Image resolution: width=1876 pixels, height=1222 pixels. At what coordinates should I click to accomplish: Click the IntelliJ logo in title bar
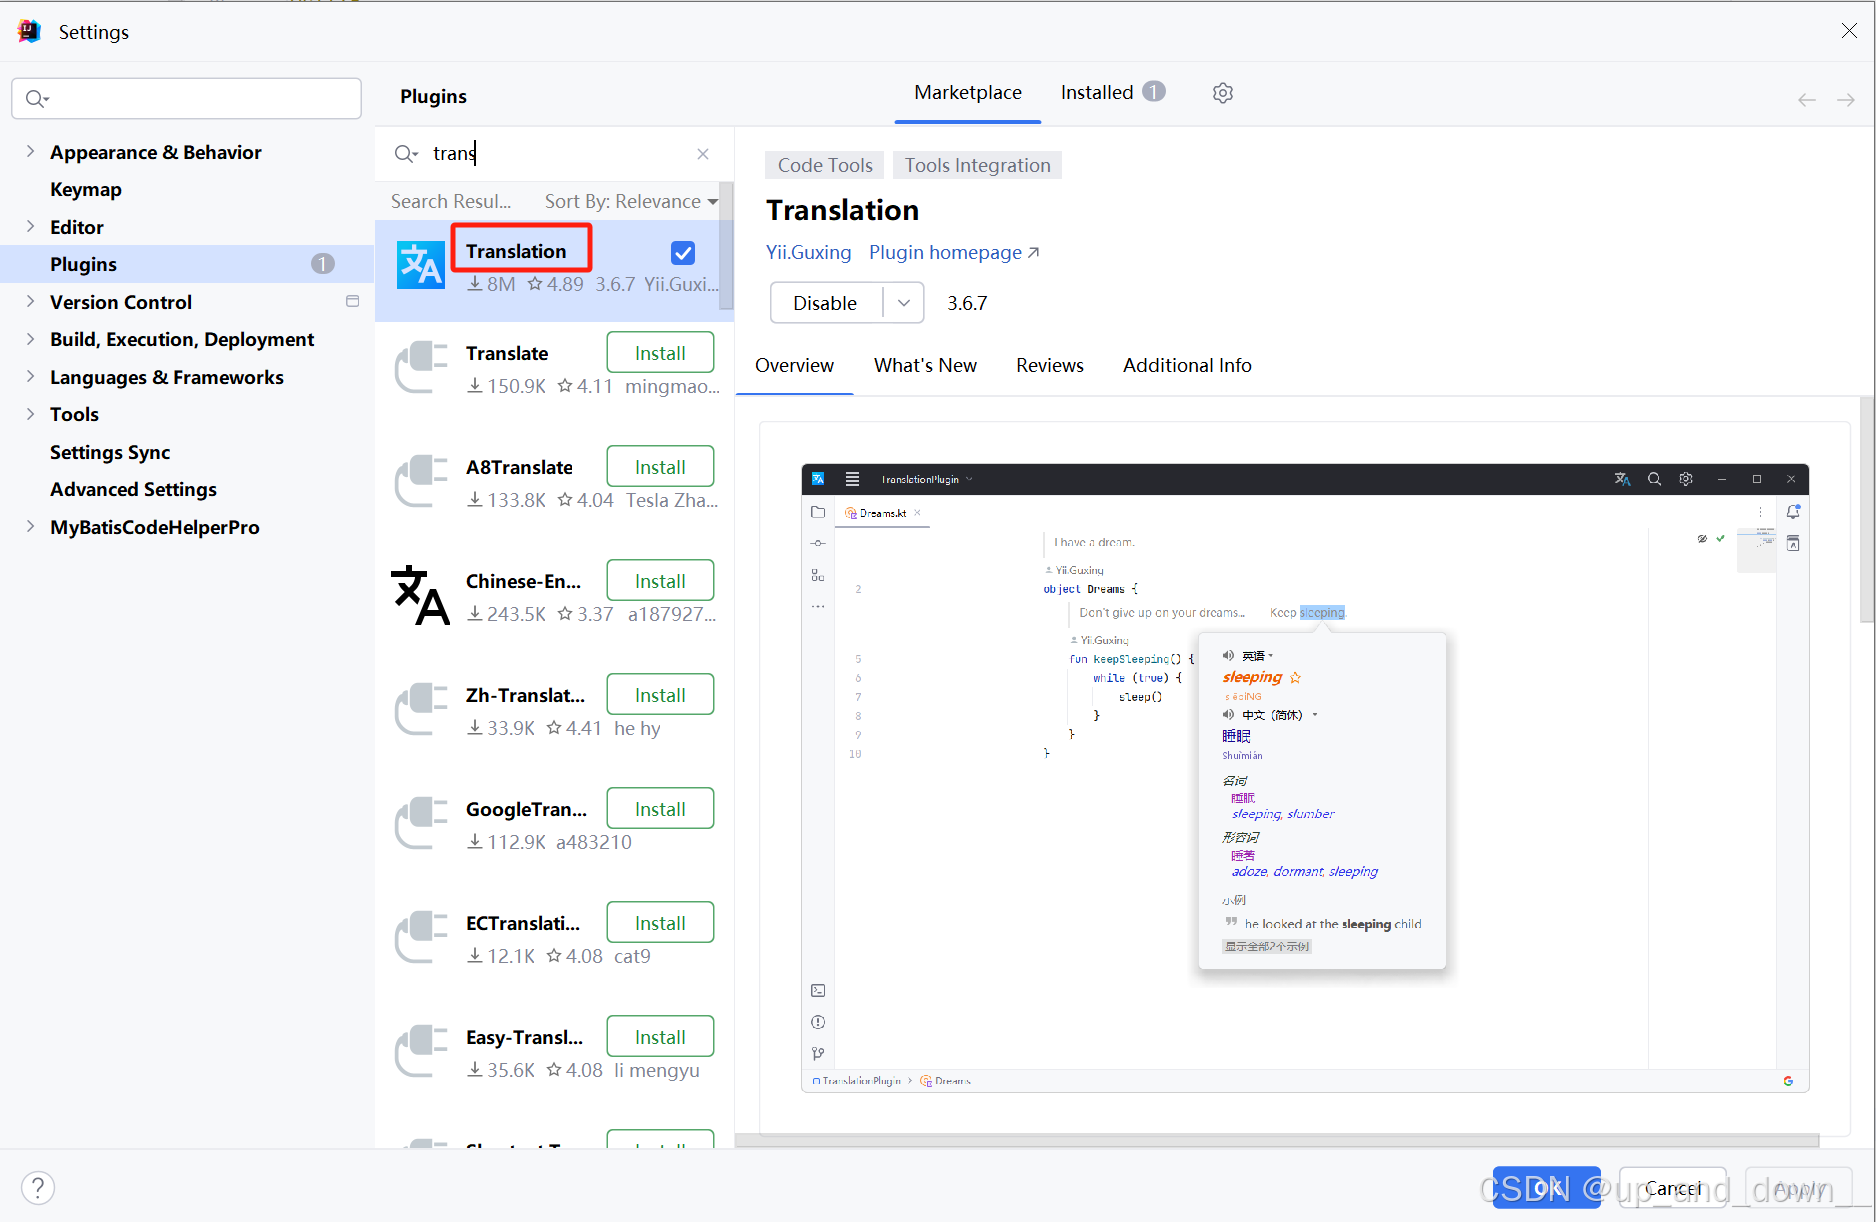click(x=29, y=32)
